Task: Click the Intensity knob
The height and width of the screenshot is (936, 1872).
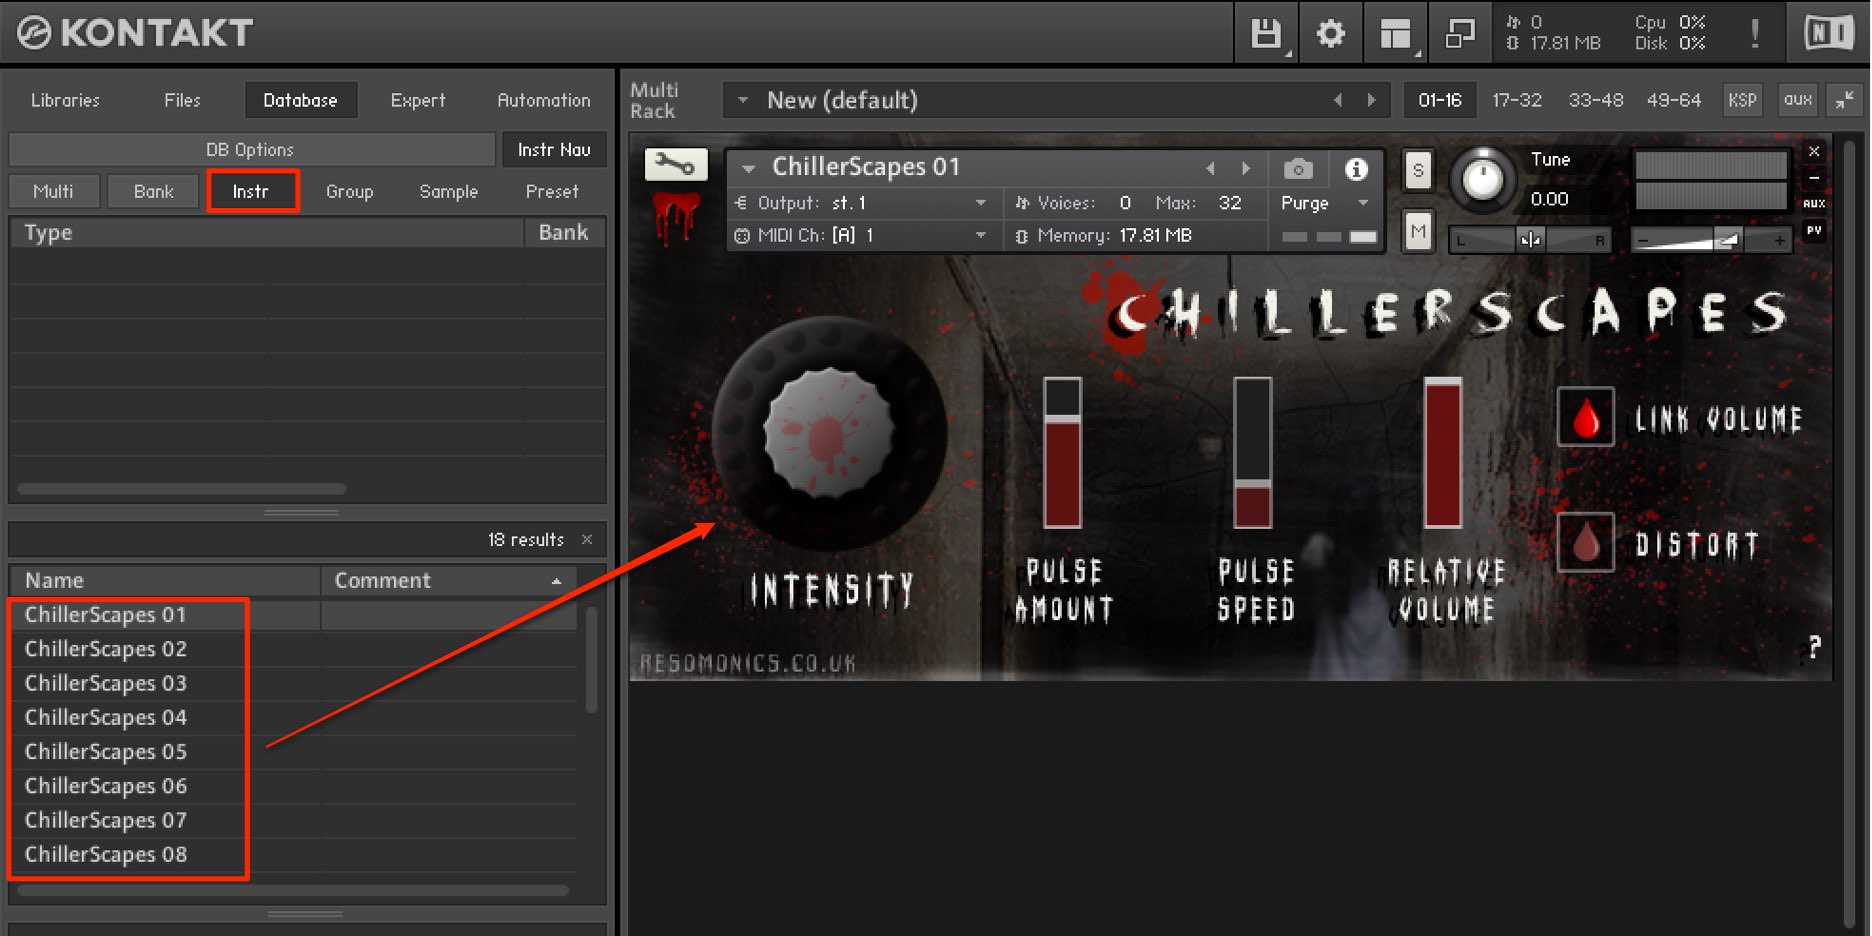Action: 828,434
